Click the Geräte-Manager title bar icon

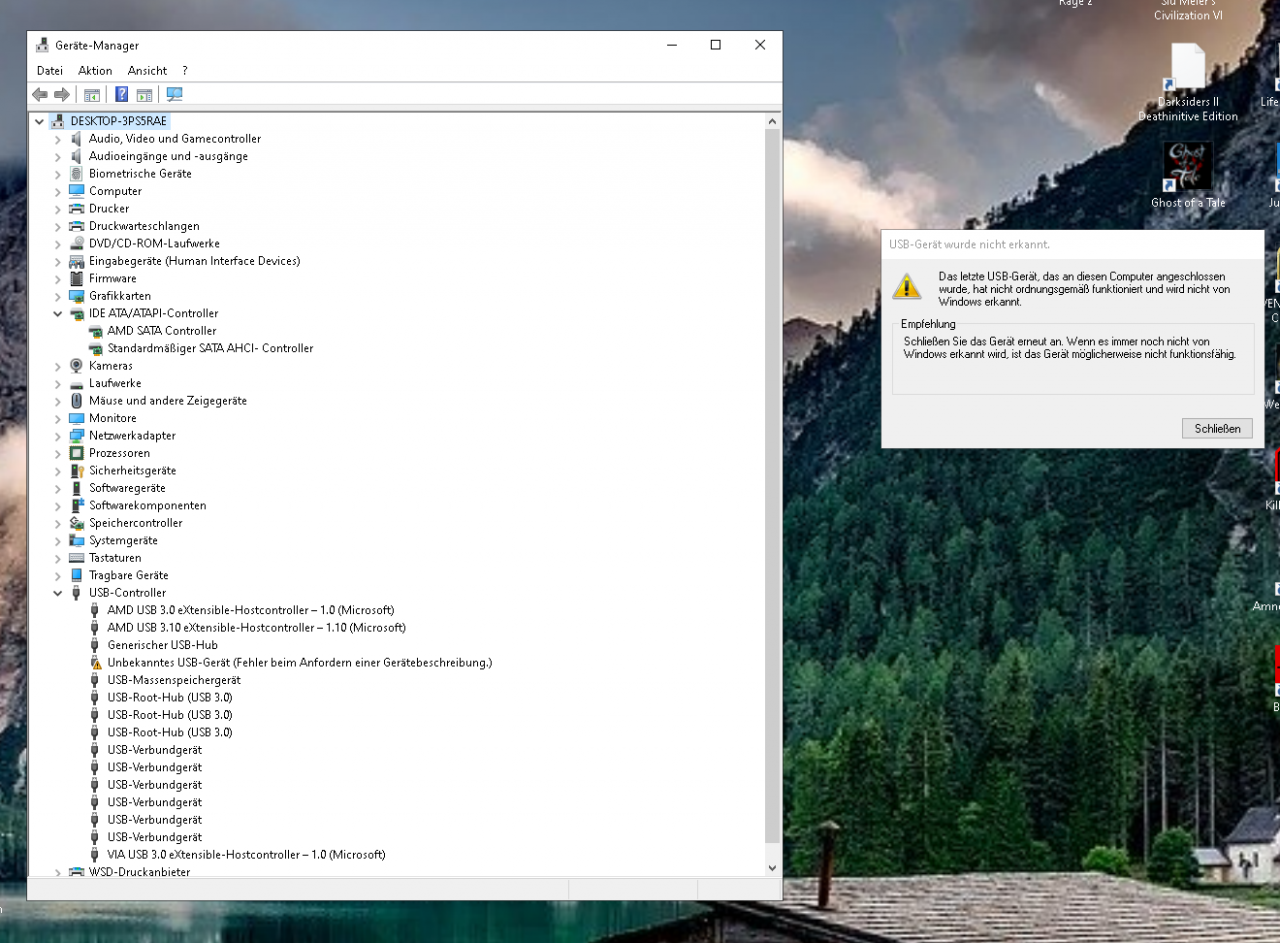click(x=43, y=45)
